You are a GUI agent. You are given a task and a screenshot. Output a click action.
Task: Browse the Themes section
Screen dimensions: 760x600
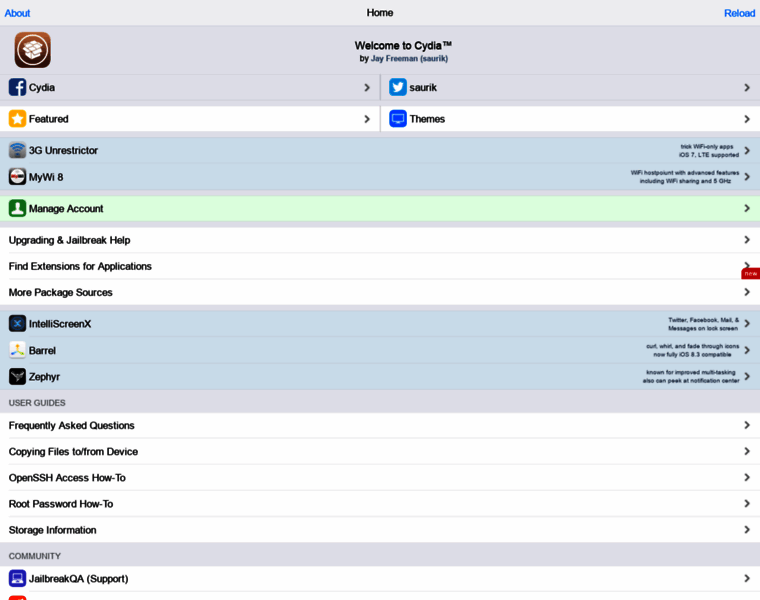point(570,119)
